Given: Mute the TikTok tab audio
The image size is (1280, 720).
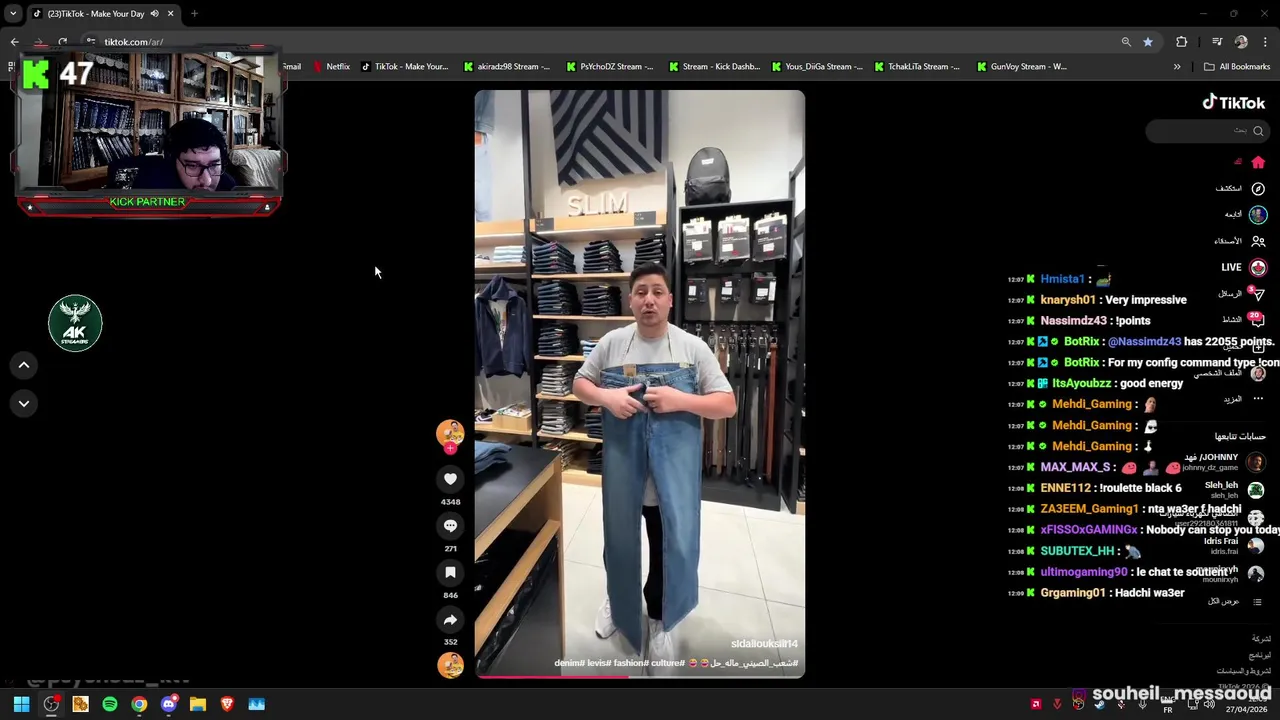Looking at the screenshot, I should point(154,13).
